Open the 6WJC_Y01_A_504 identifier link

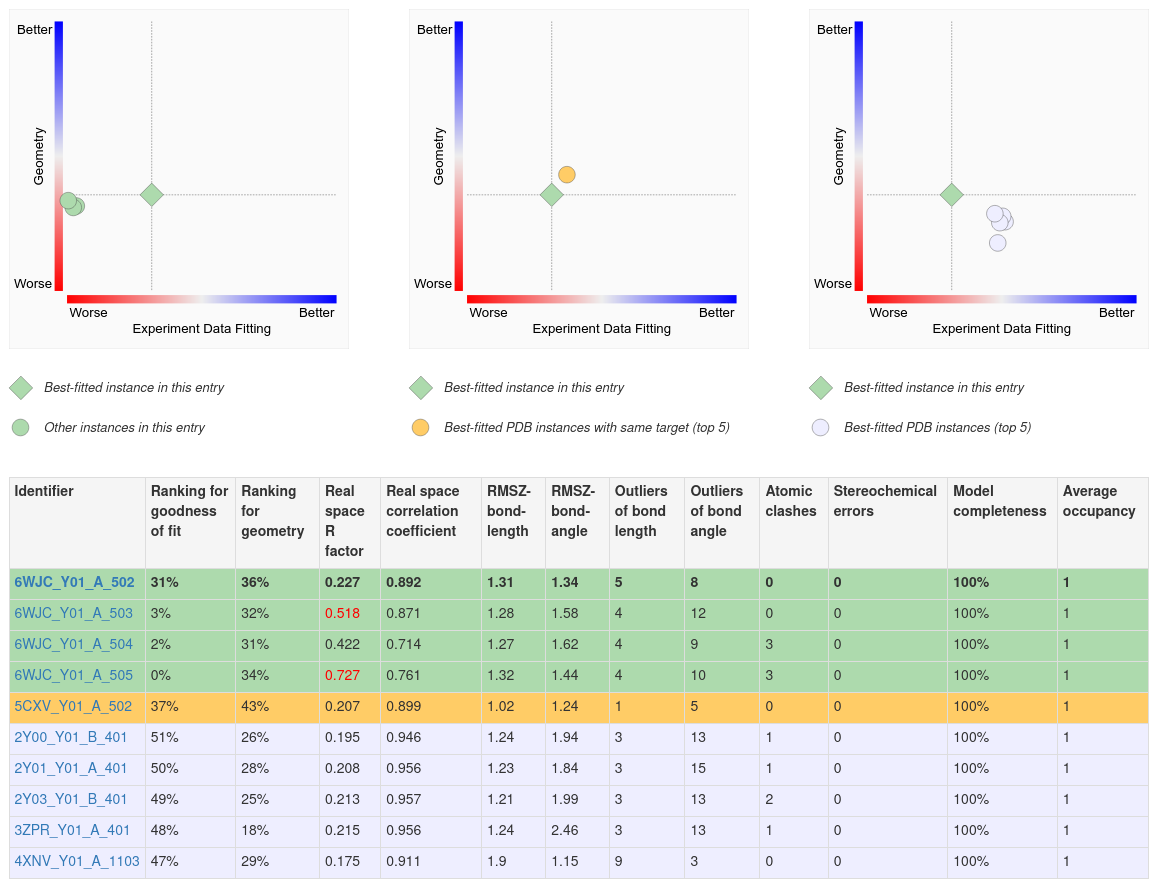(x=73, y=644)
